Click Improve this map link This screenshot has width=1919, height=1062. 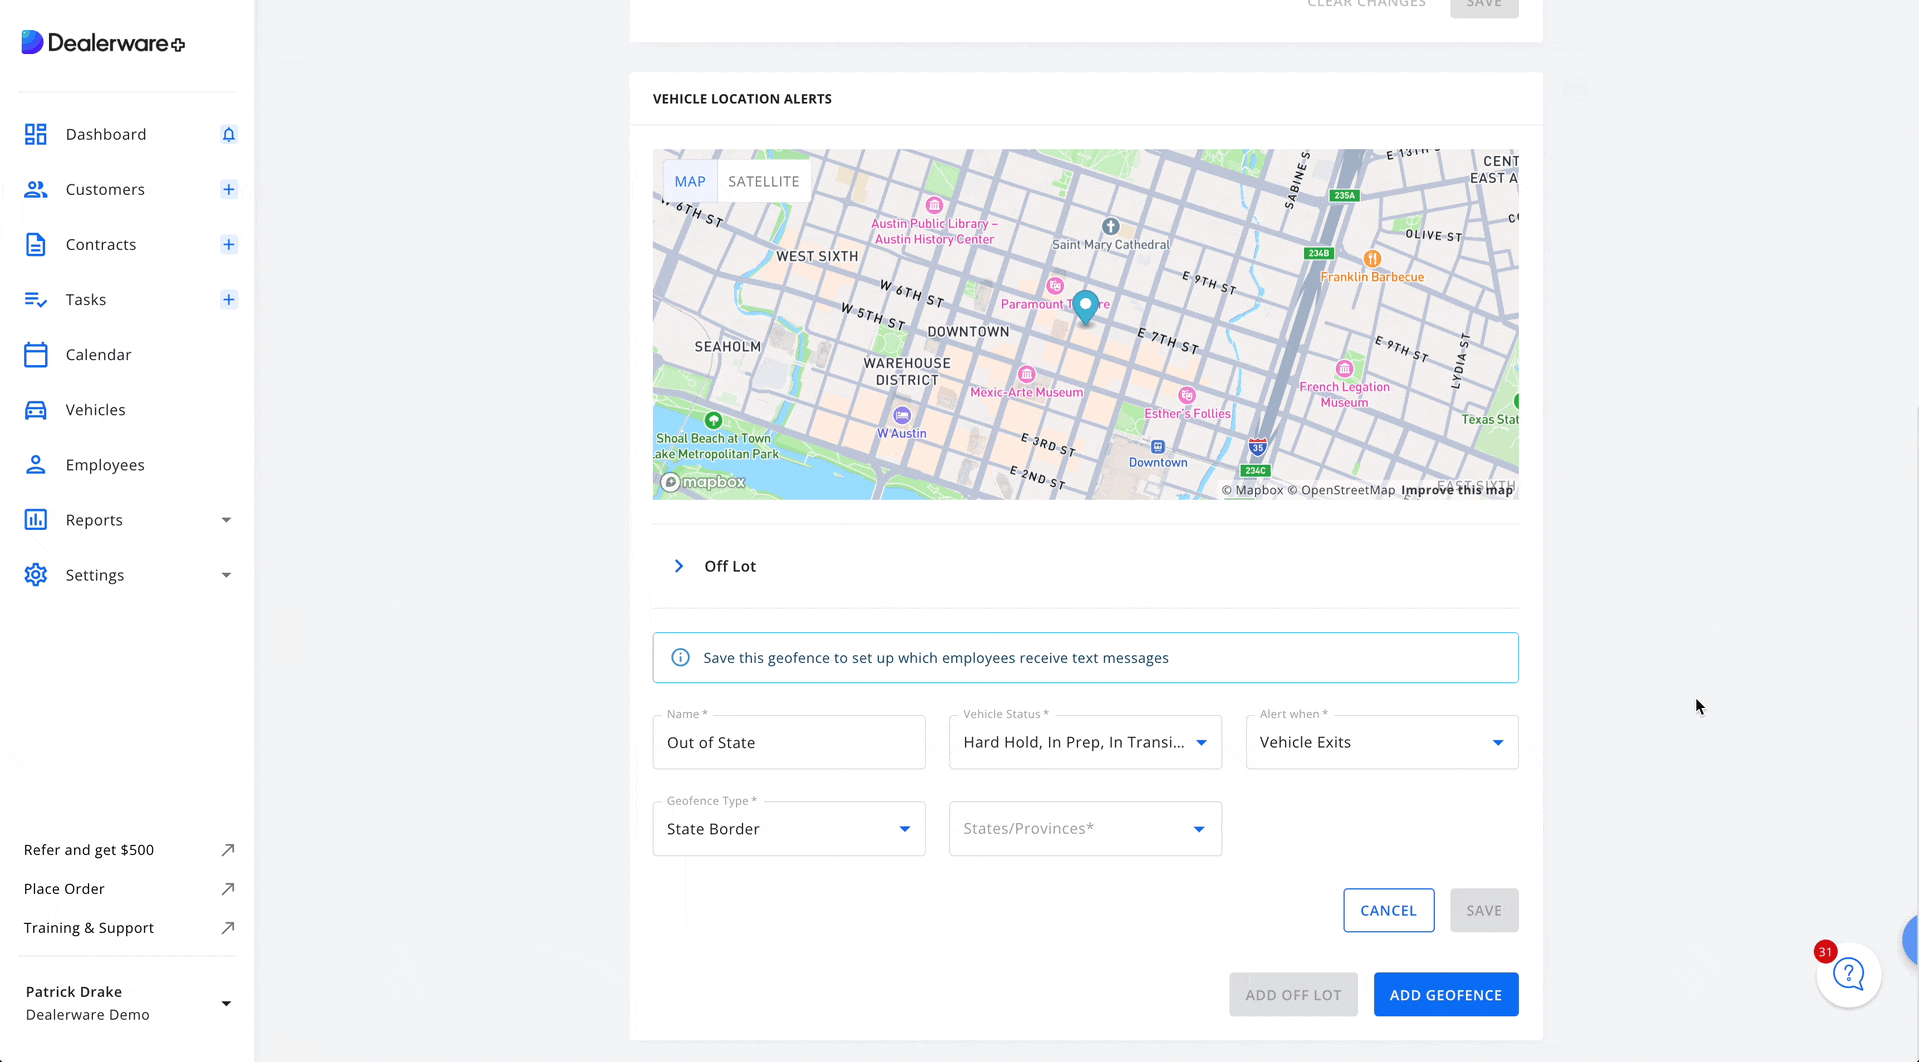click(x=1457, y=490)
